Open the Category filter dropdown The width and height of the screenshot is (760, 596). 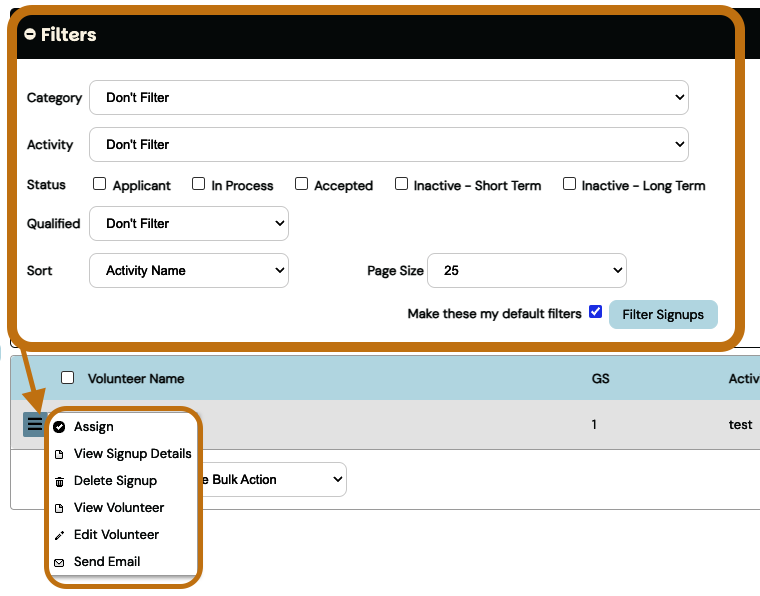[388, 97]
